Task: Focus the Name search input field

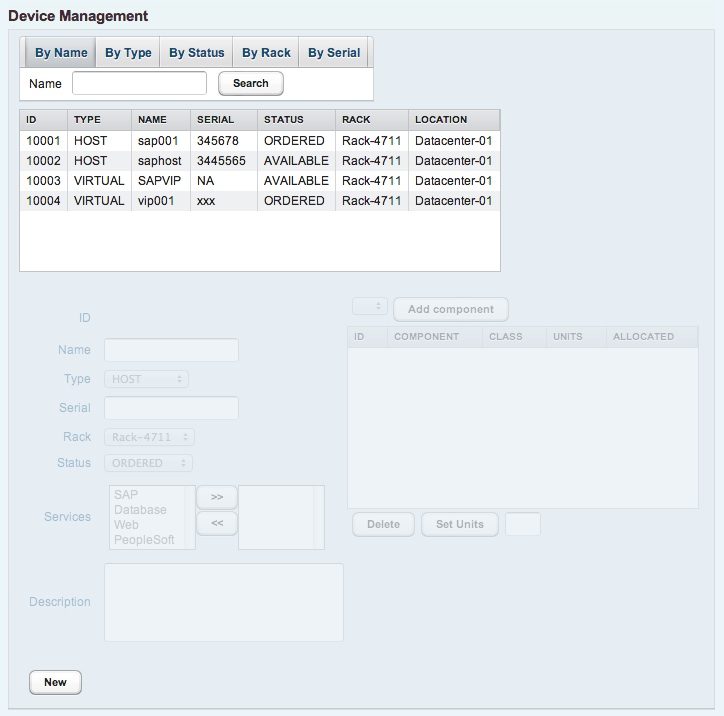Action: (139, 83)
